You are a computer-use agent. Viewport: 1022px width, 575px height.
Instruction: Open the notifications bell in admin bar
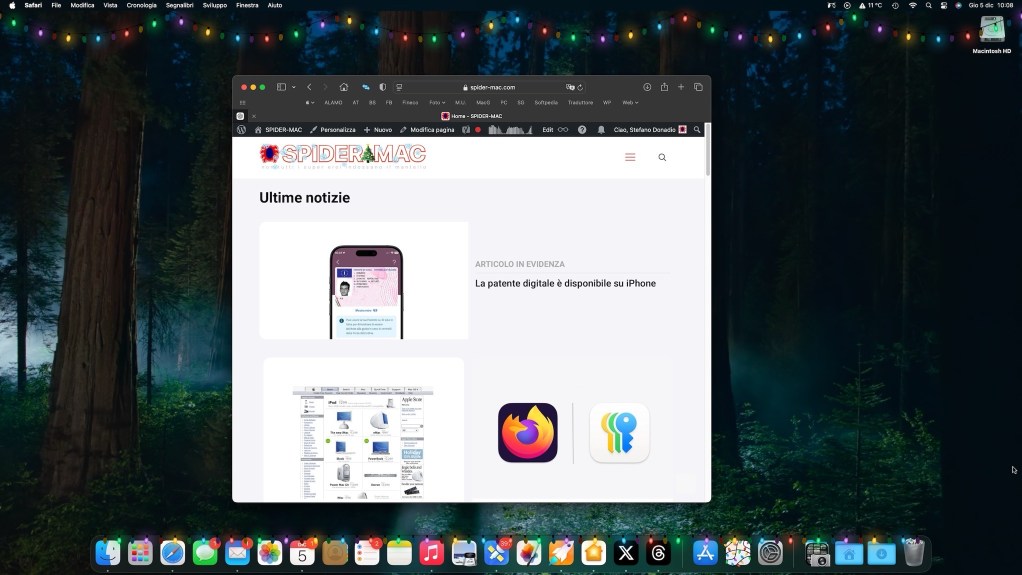(x=601, y=130)
